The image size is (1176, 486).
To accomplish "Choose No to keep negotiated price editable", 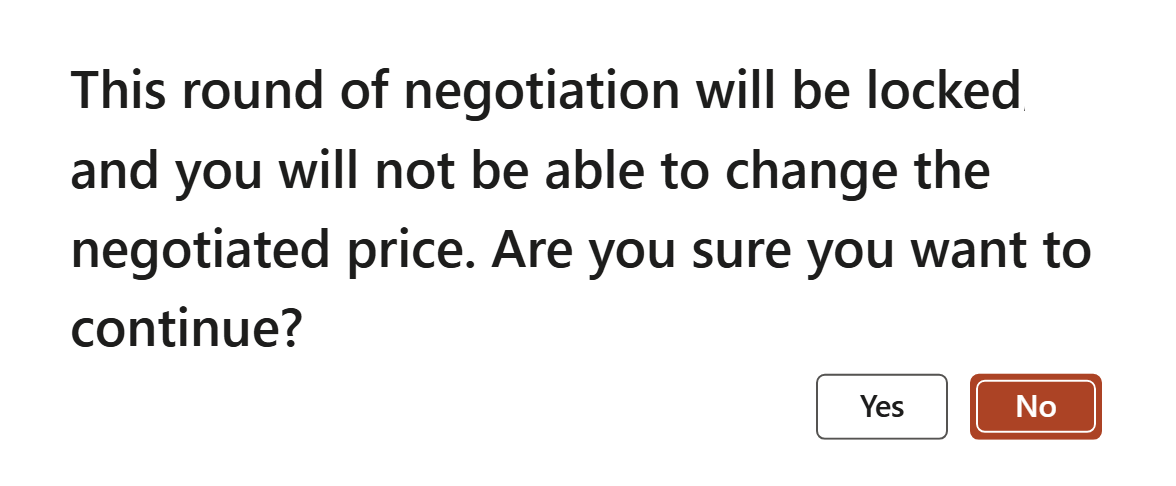I will coord(1036,406).
